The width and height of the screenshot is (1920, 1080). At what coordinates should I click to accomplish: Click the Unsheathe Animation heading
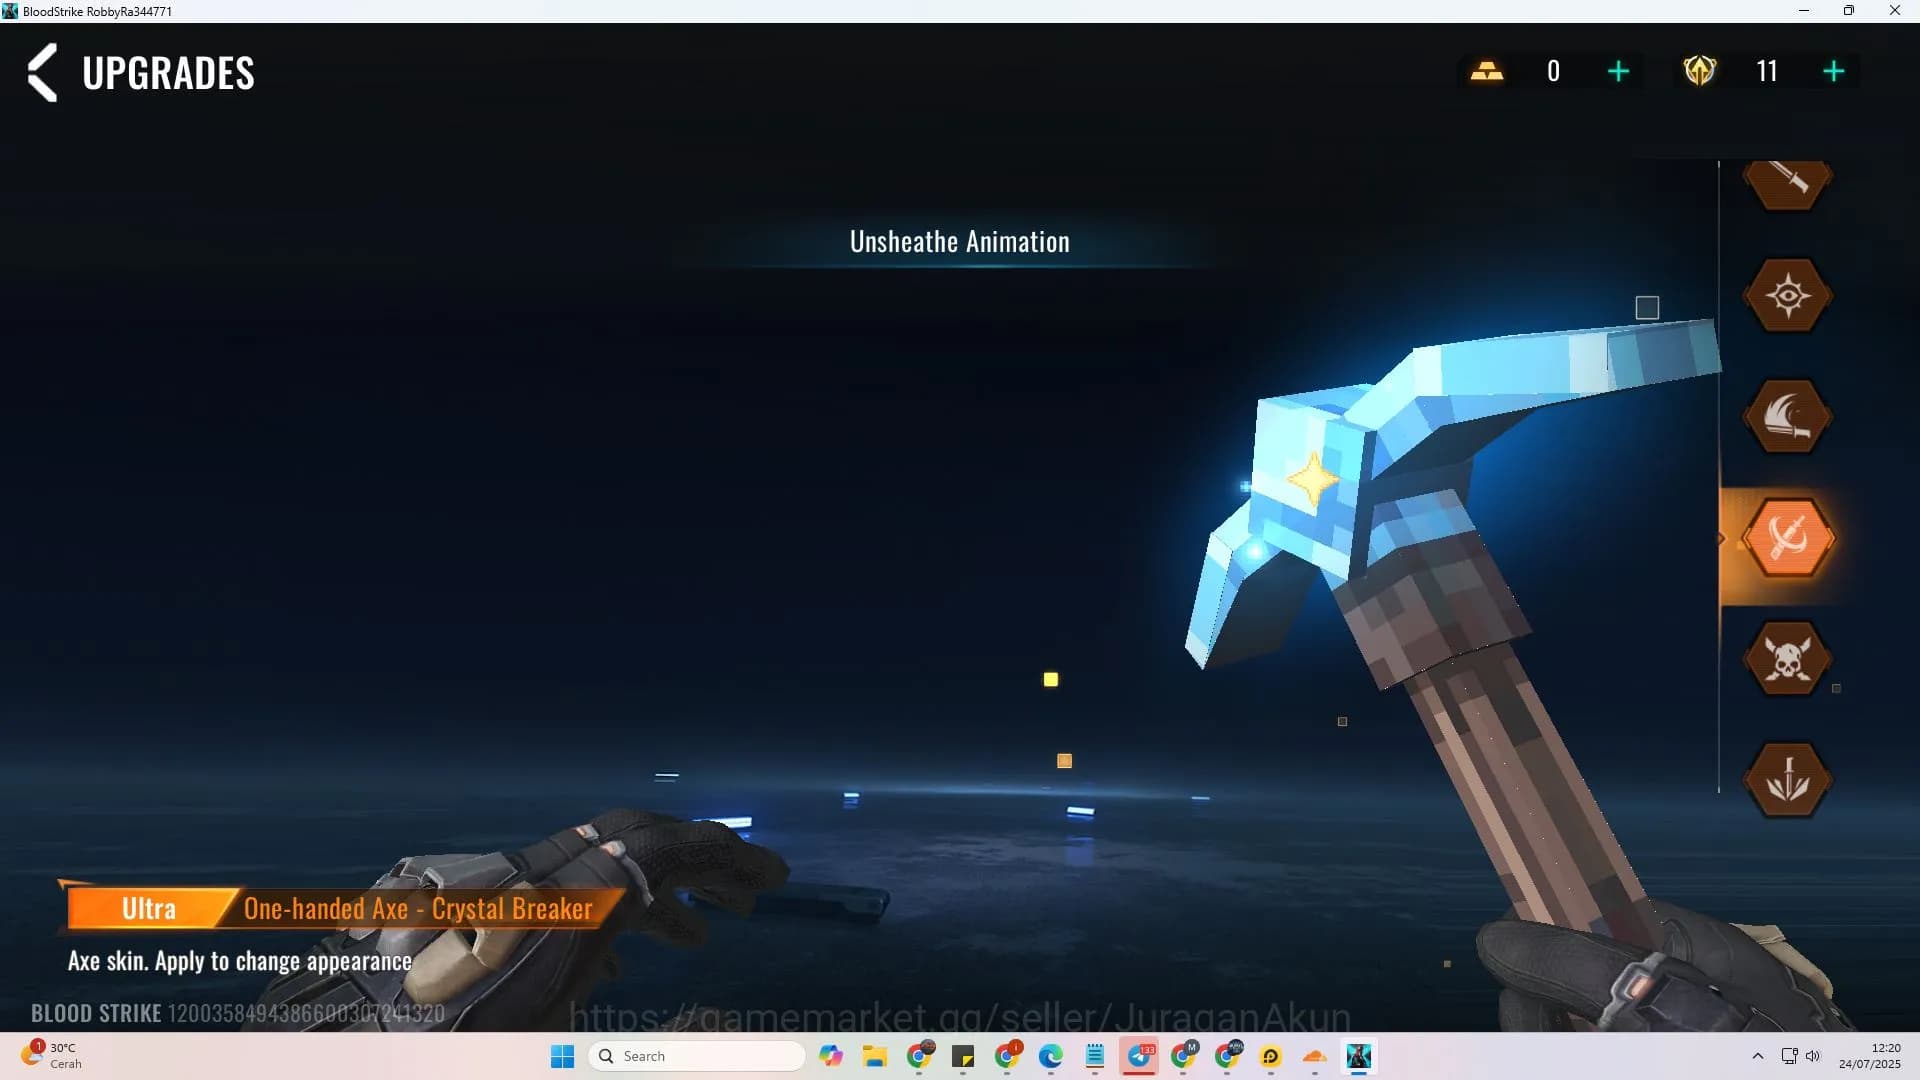coord(959,241)
